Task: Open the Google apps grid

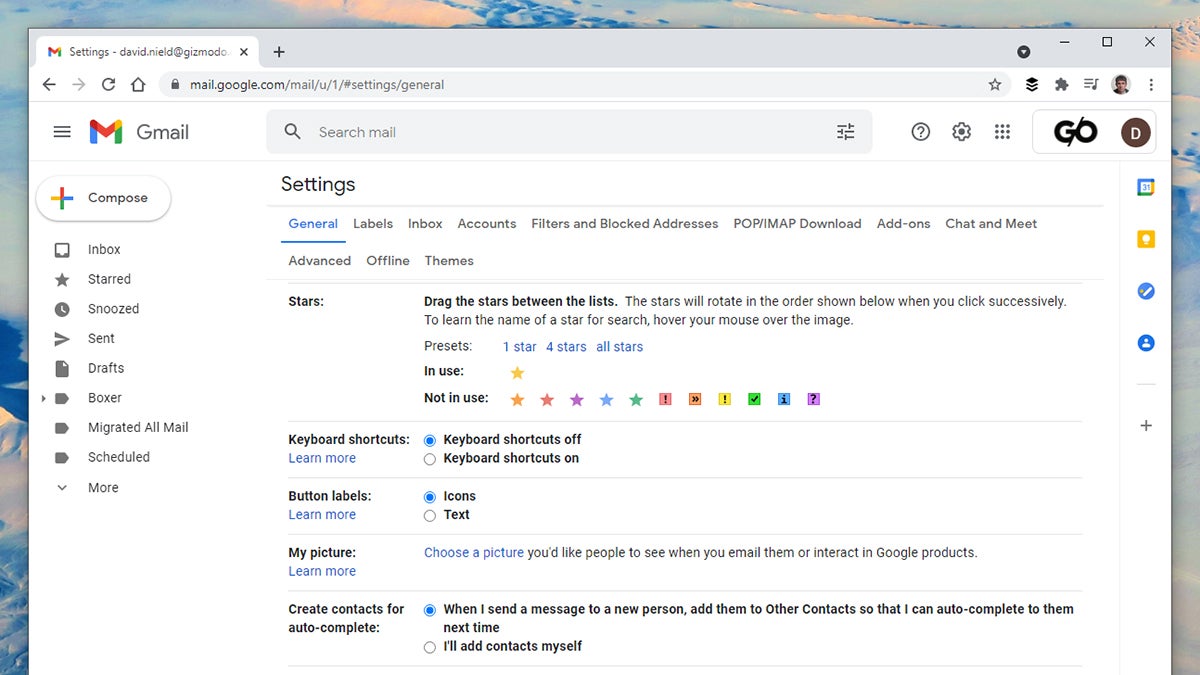Action: pyautogui.click(x=1002, y=131)
